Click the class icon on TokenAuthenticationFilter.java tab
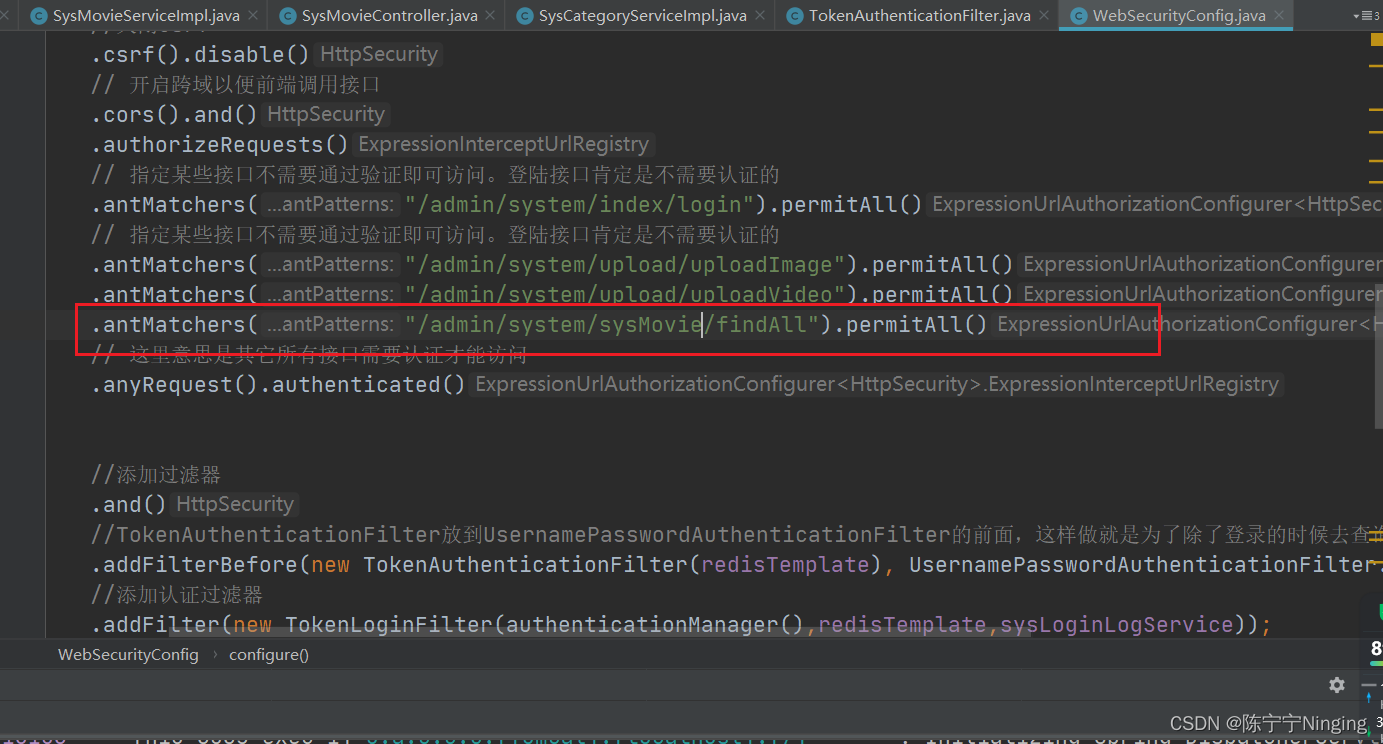Viewport: 1383px width, 744px height. (x=795, y=16)
